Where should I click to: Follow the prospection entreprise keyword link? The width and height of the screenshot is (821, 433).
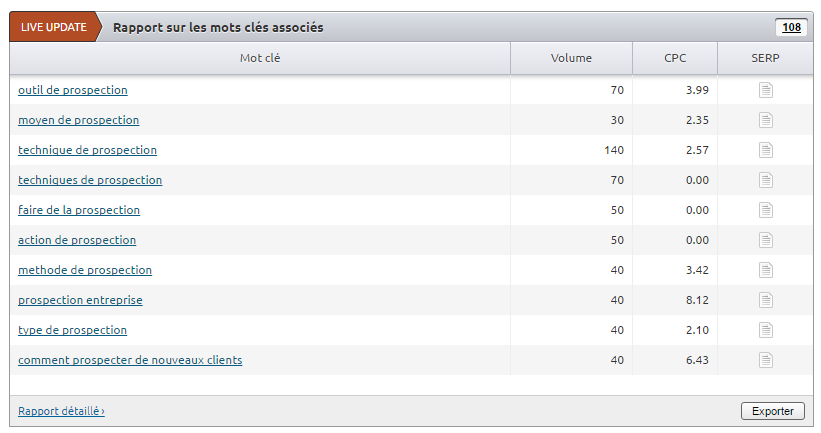click(x=80, y=300)
